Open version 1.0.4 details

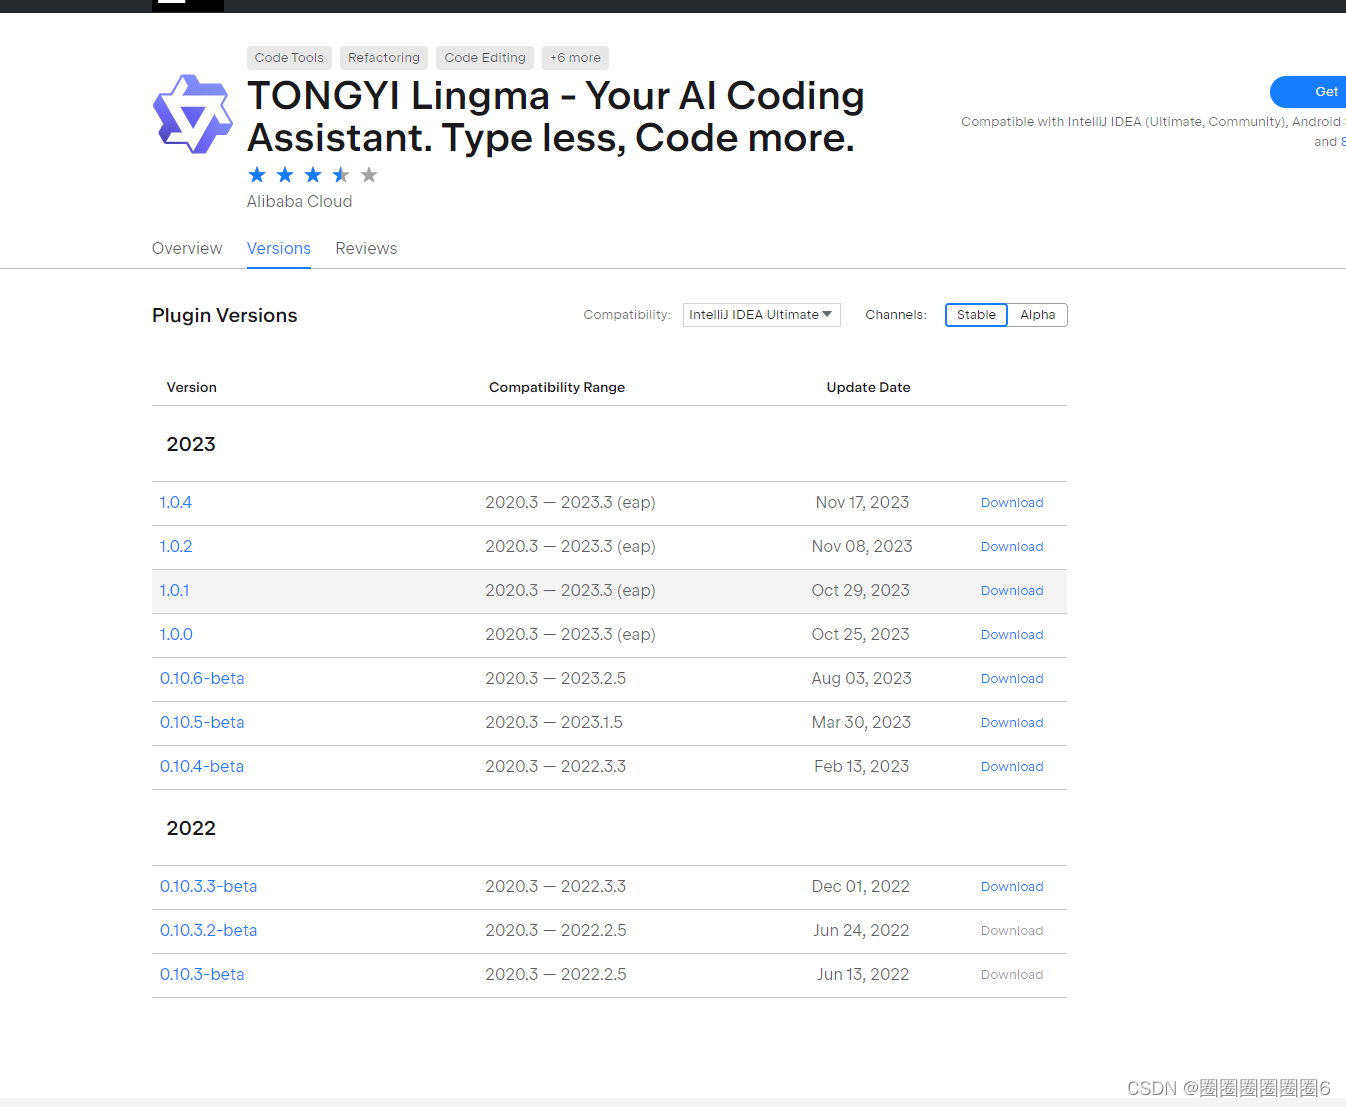tap(176, 503)
